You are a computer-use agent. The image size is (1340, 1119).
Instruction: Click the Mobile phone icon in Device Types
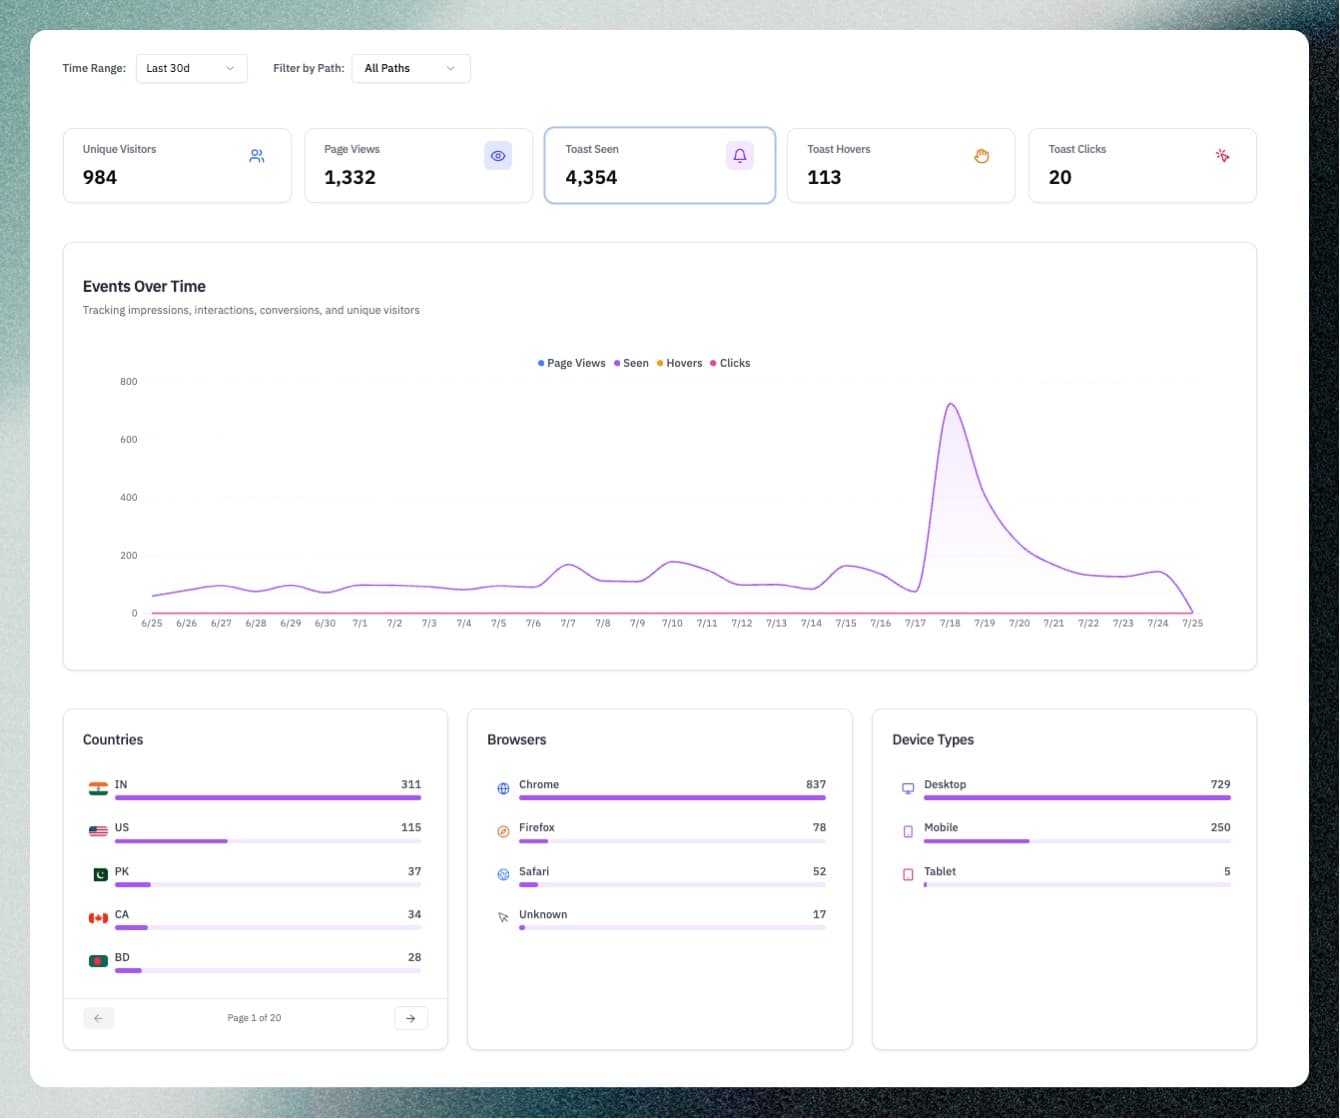pos(908,831)
